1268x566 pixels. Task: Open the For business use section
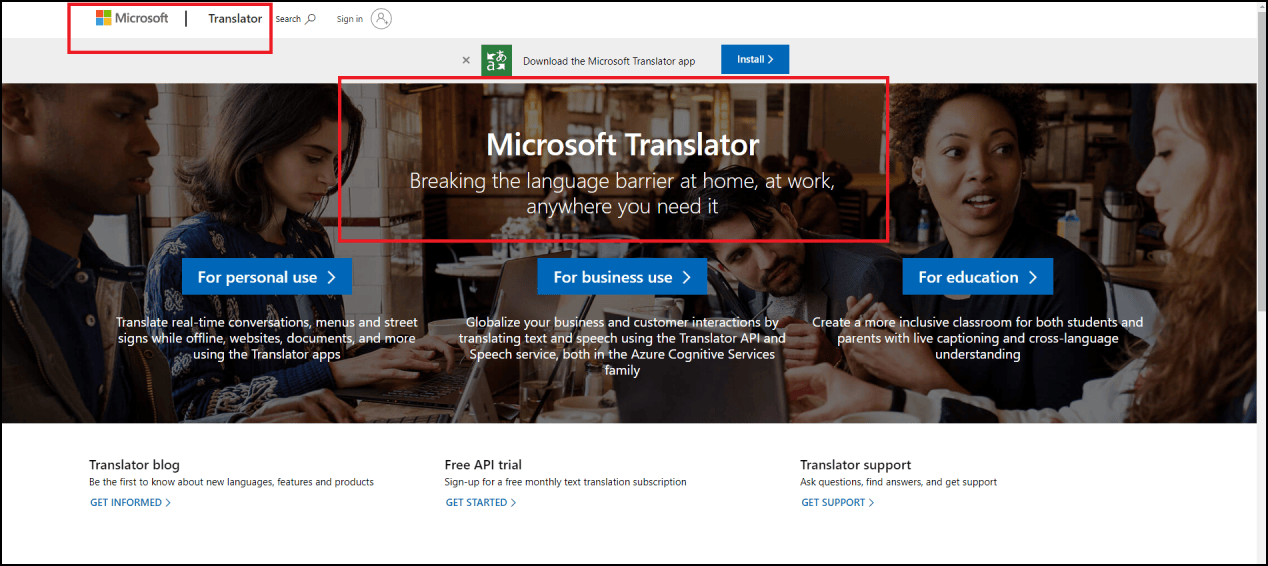point(622,277)
